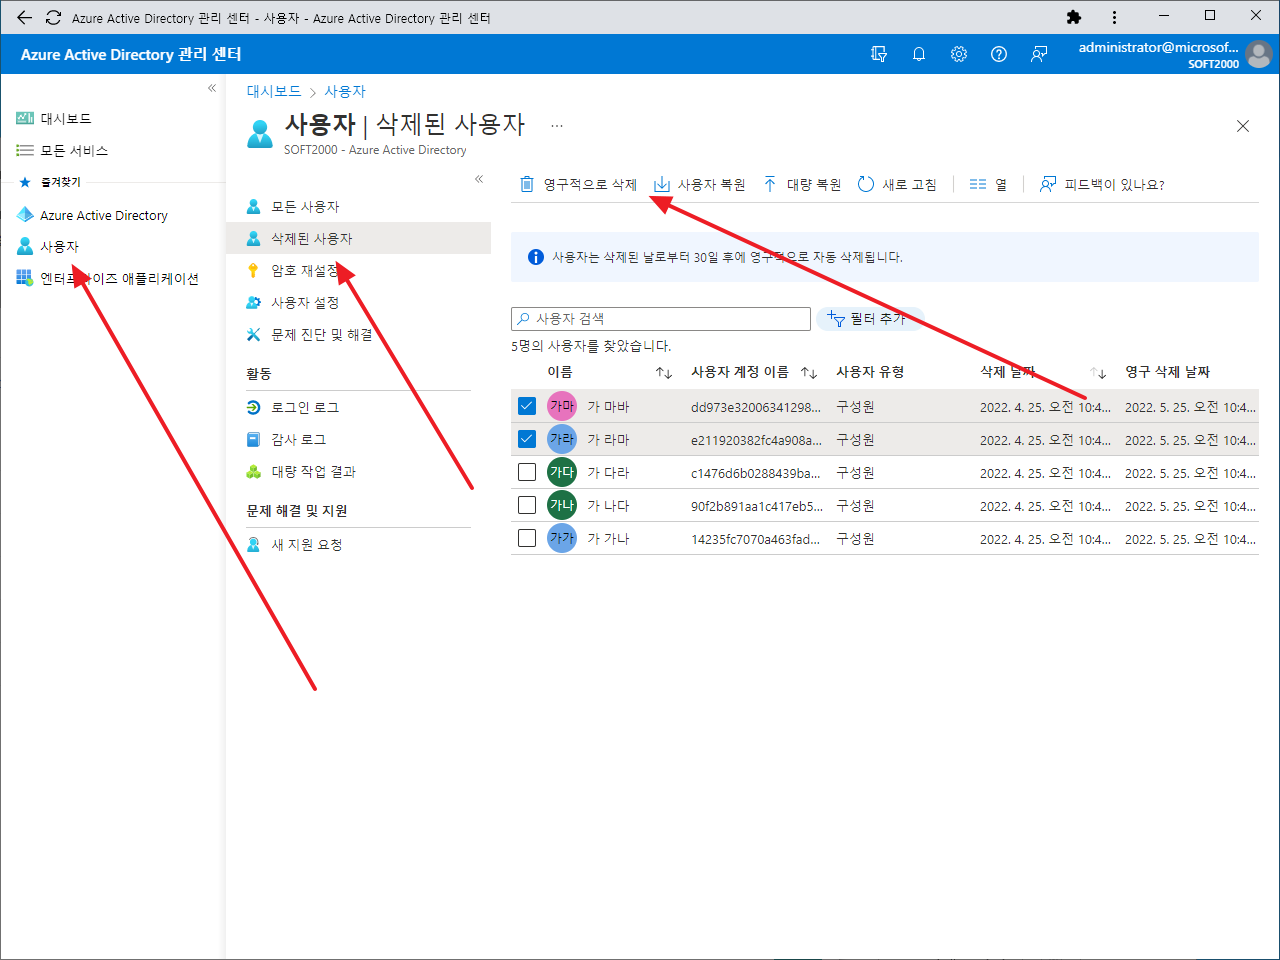Image resolution: width=1280 pixels, height=960 pixels.
Task: Click the 영구적으로 삭제 trash icon
Action: [527, 184]
